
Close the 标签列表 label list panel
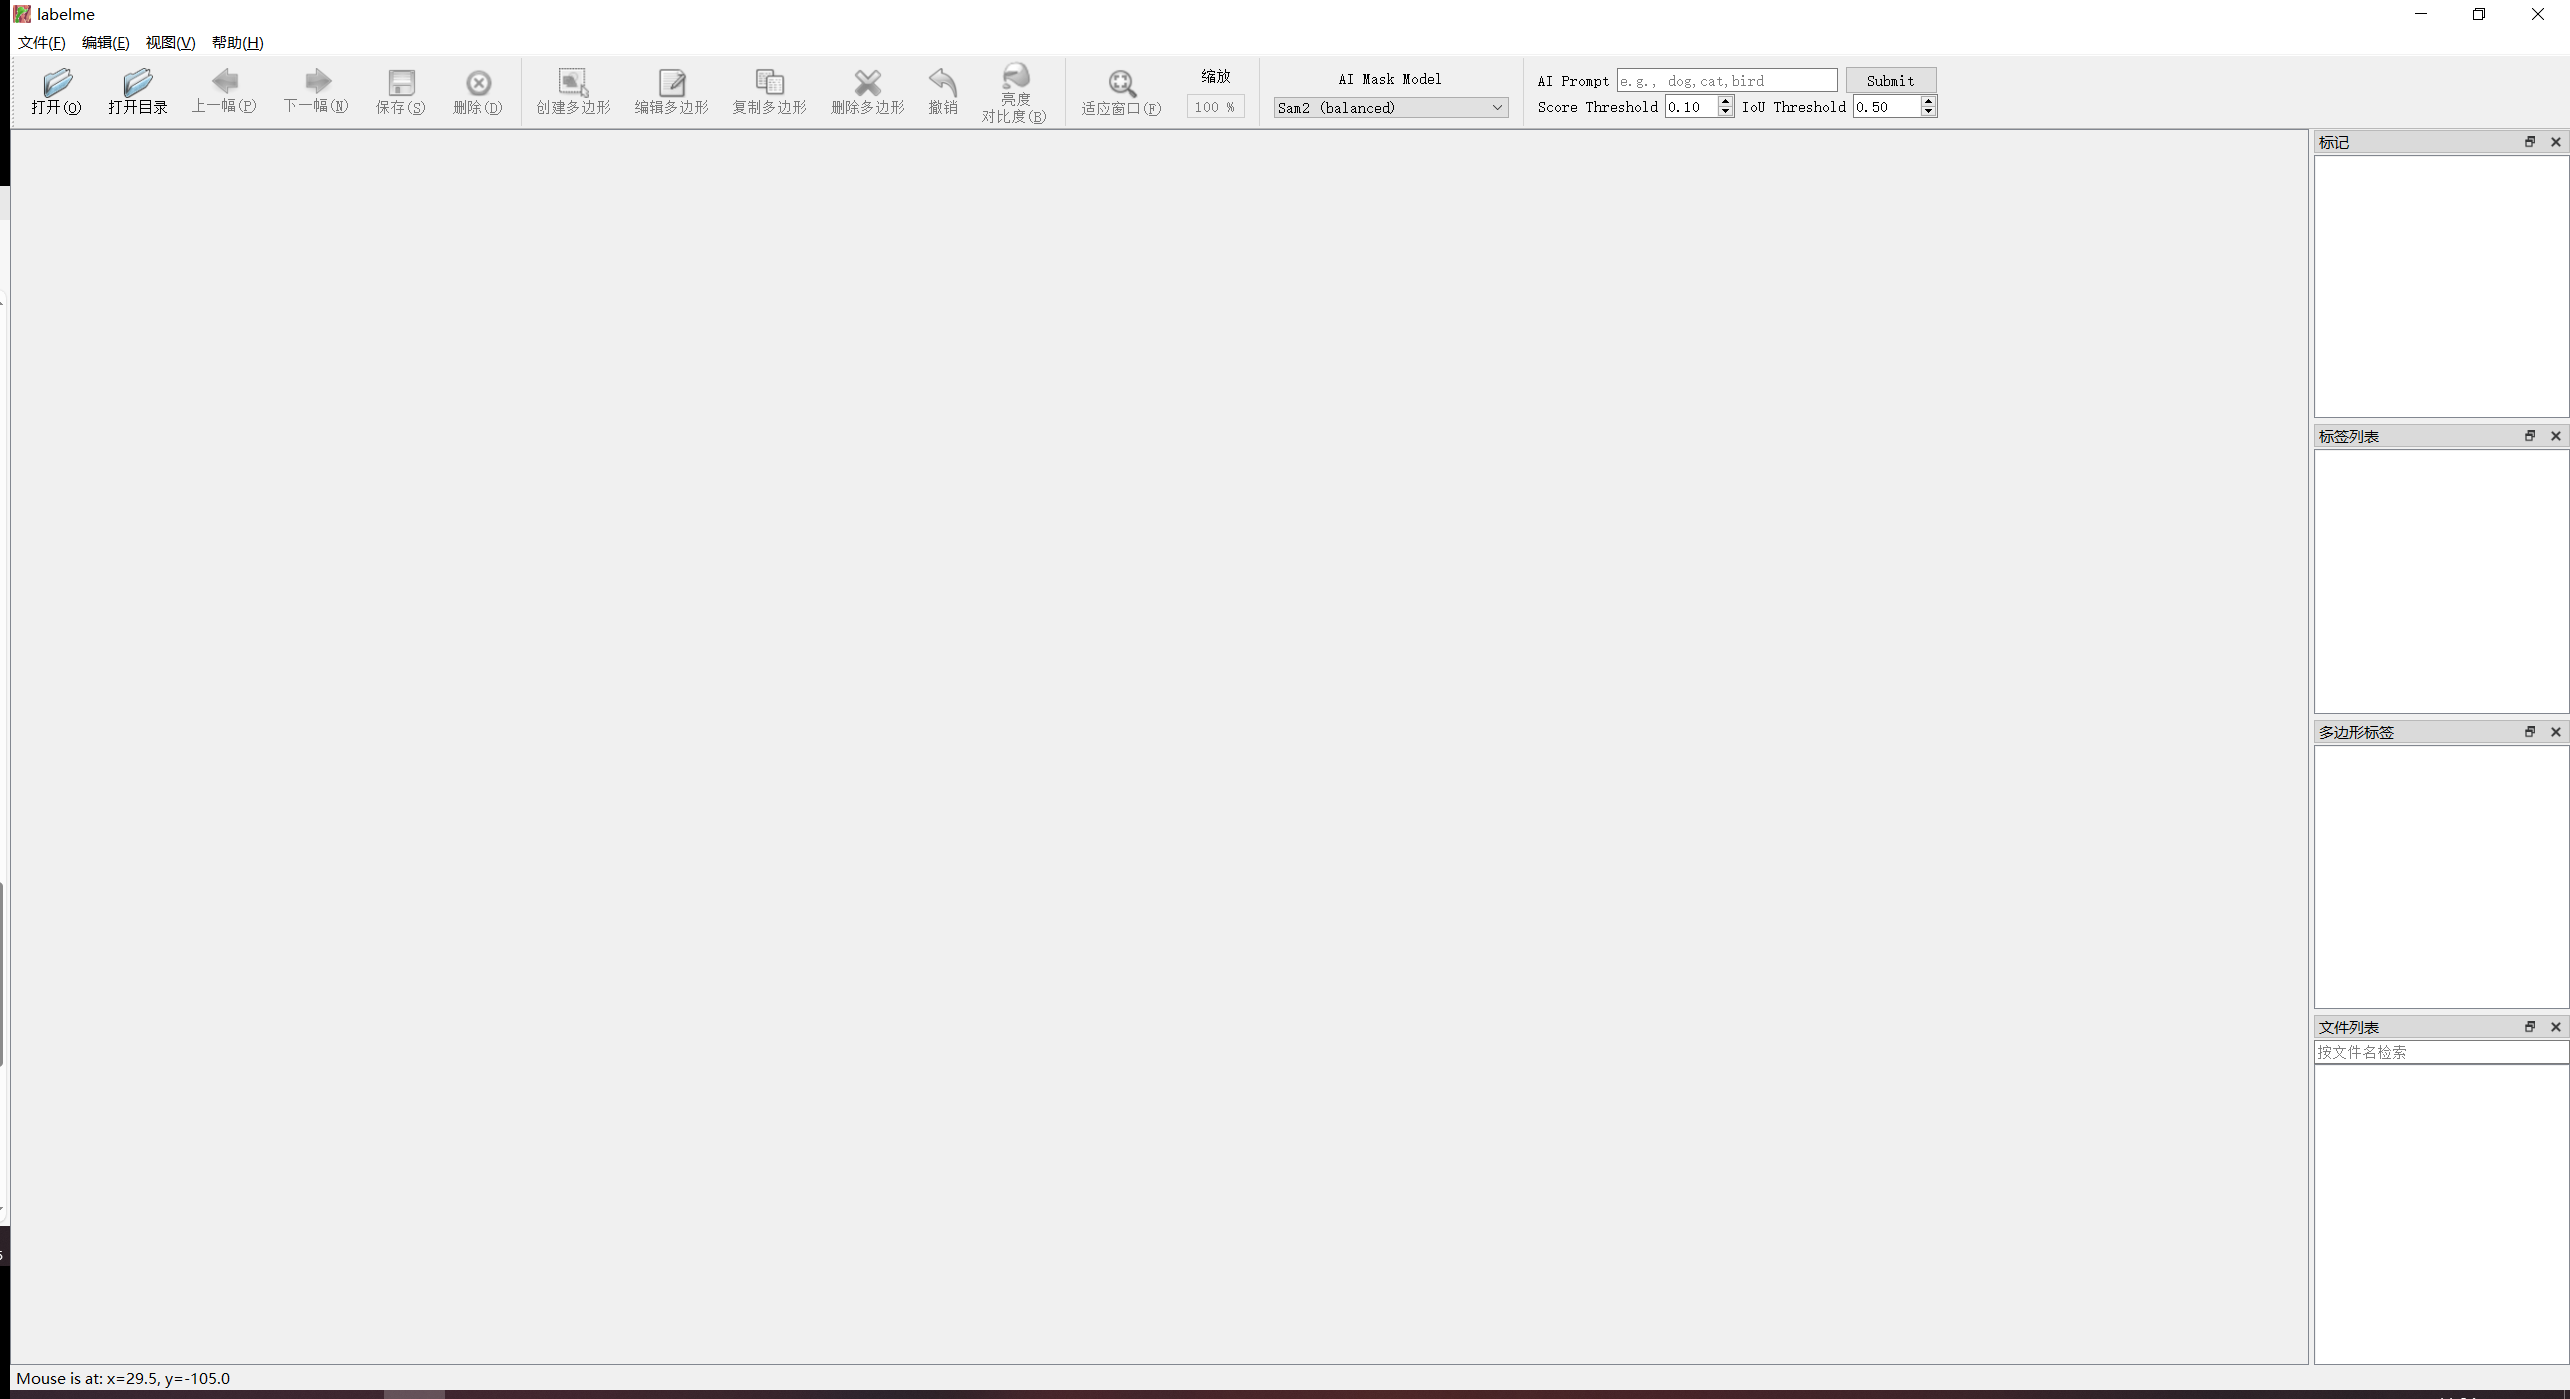tap(2555, 436)
